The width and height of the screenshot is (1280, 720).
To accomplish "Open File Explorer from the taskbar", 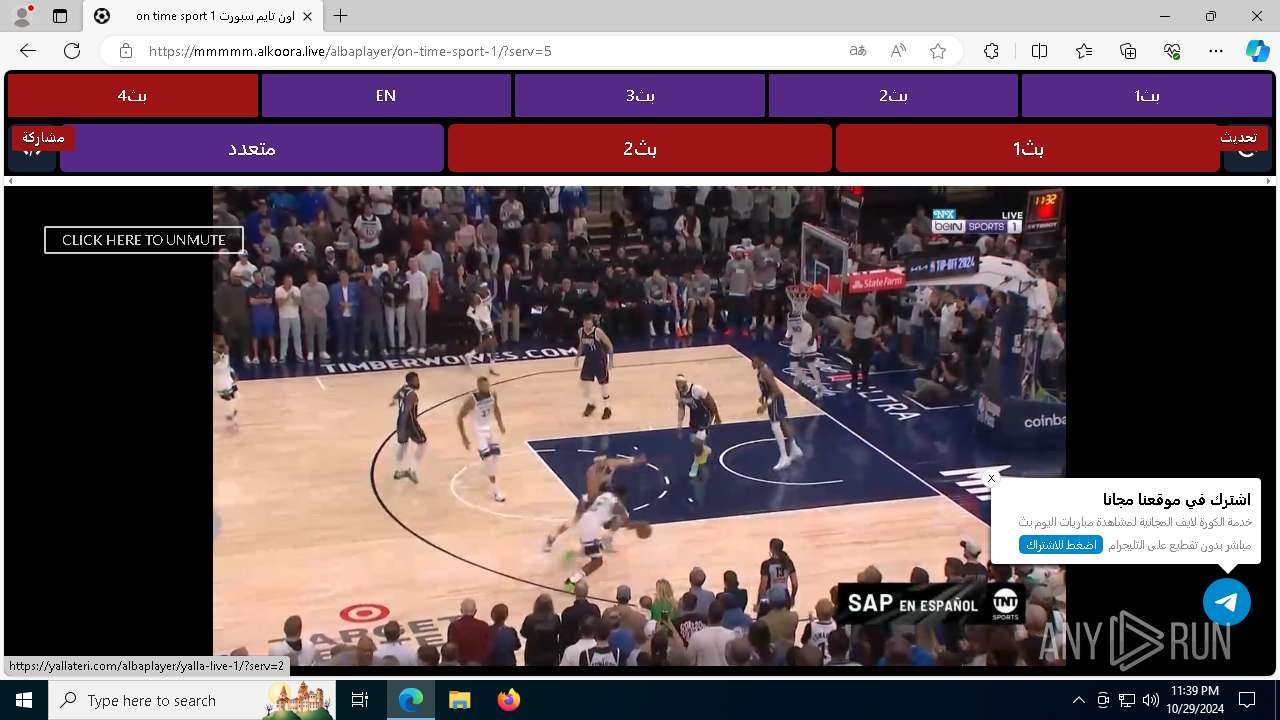I will 460,700.
